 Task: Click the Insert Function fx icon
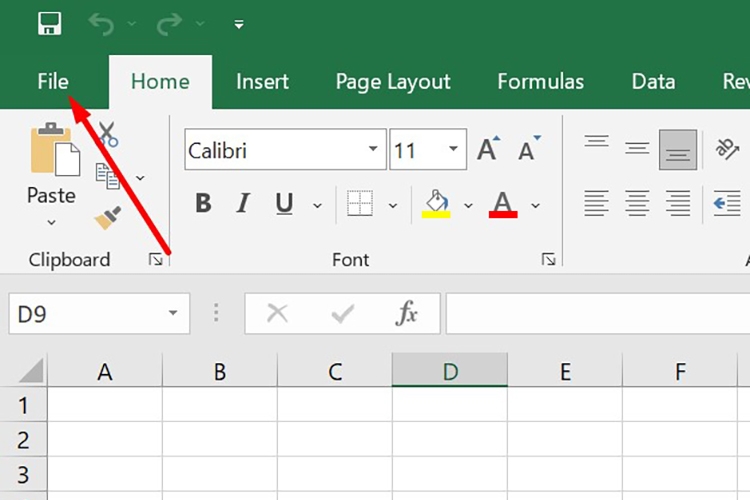point(407,313)
